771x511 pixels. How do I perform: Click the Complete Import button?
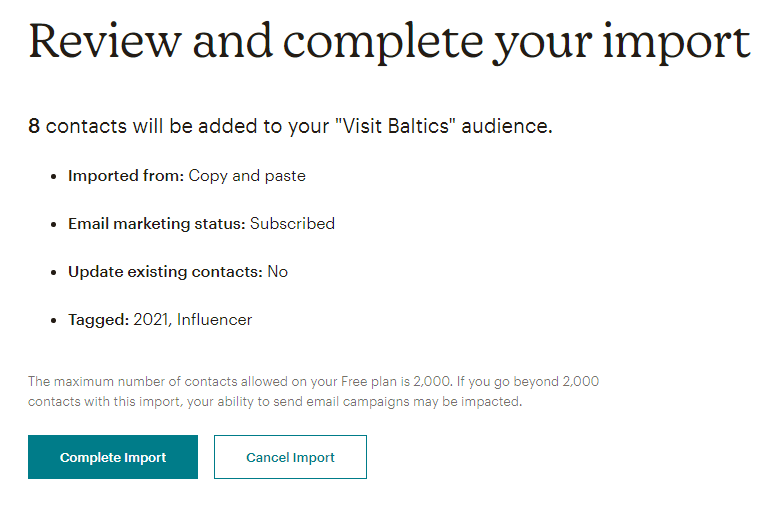click(113, 457)
